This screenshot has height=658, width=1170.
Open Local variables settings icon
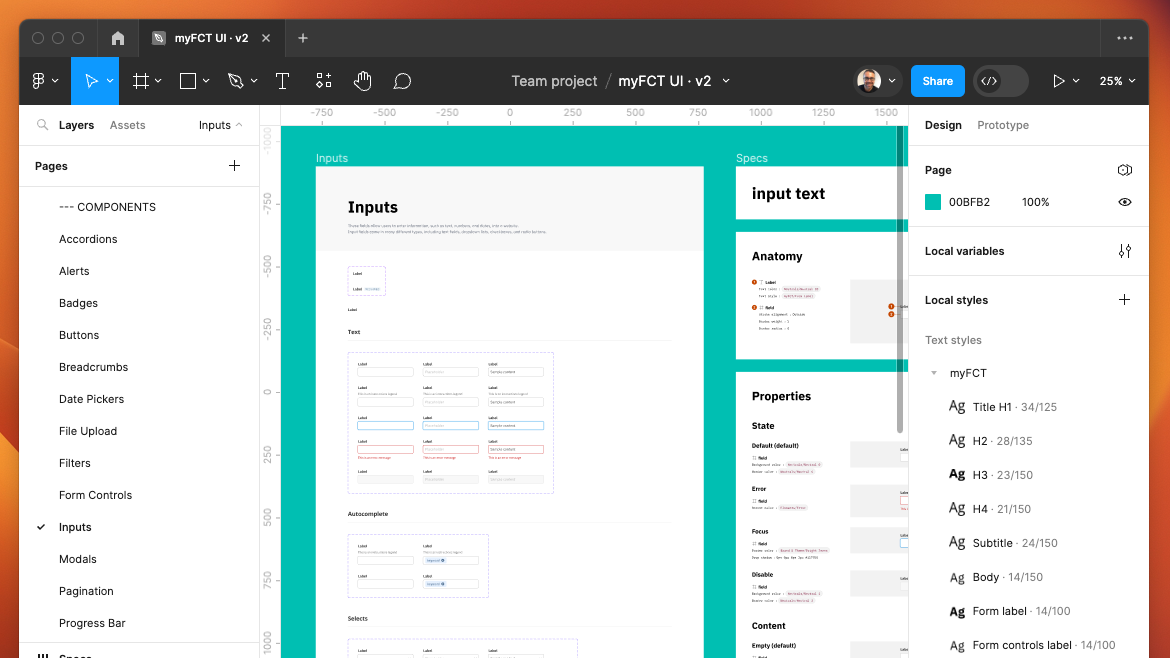(x=1124, y=251)
